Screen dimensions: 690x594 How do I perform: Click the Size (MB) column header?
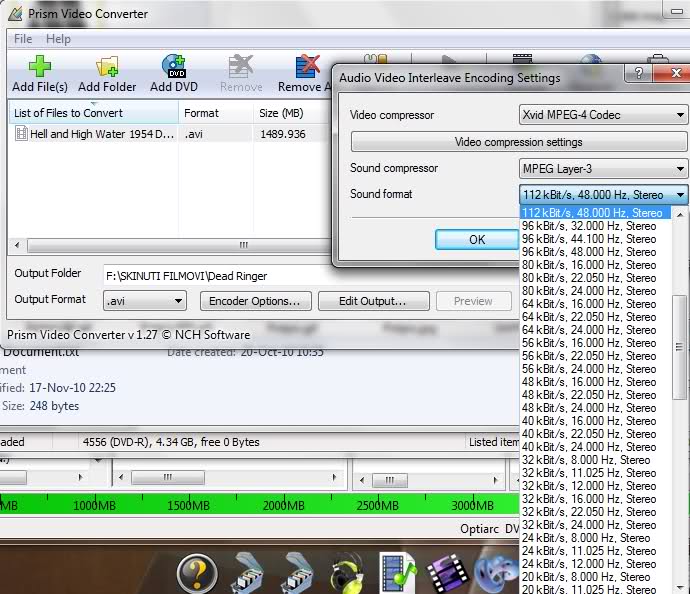coord(292,113)
